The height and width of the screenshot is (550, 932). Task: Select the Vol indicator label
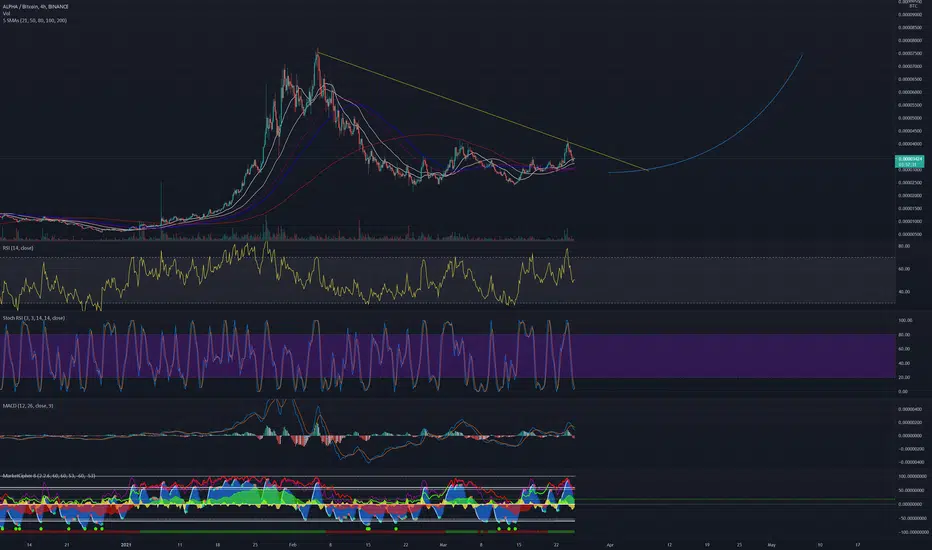coord(7,13)
